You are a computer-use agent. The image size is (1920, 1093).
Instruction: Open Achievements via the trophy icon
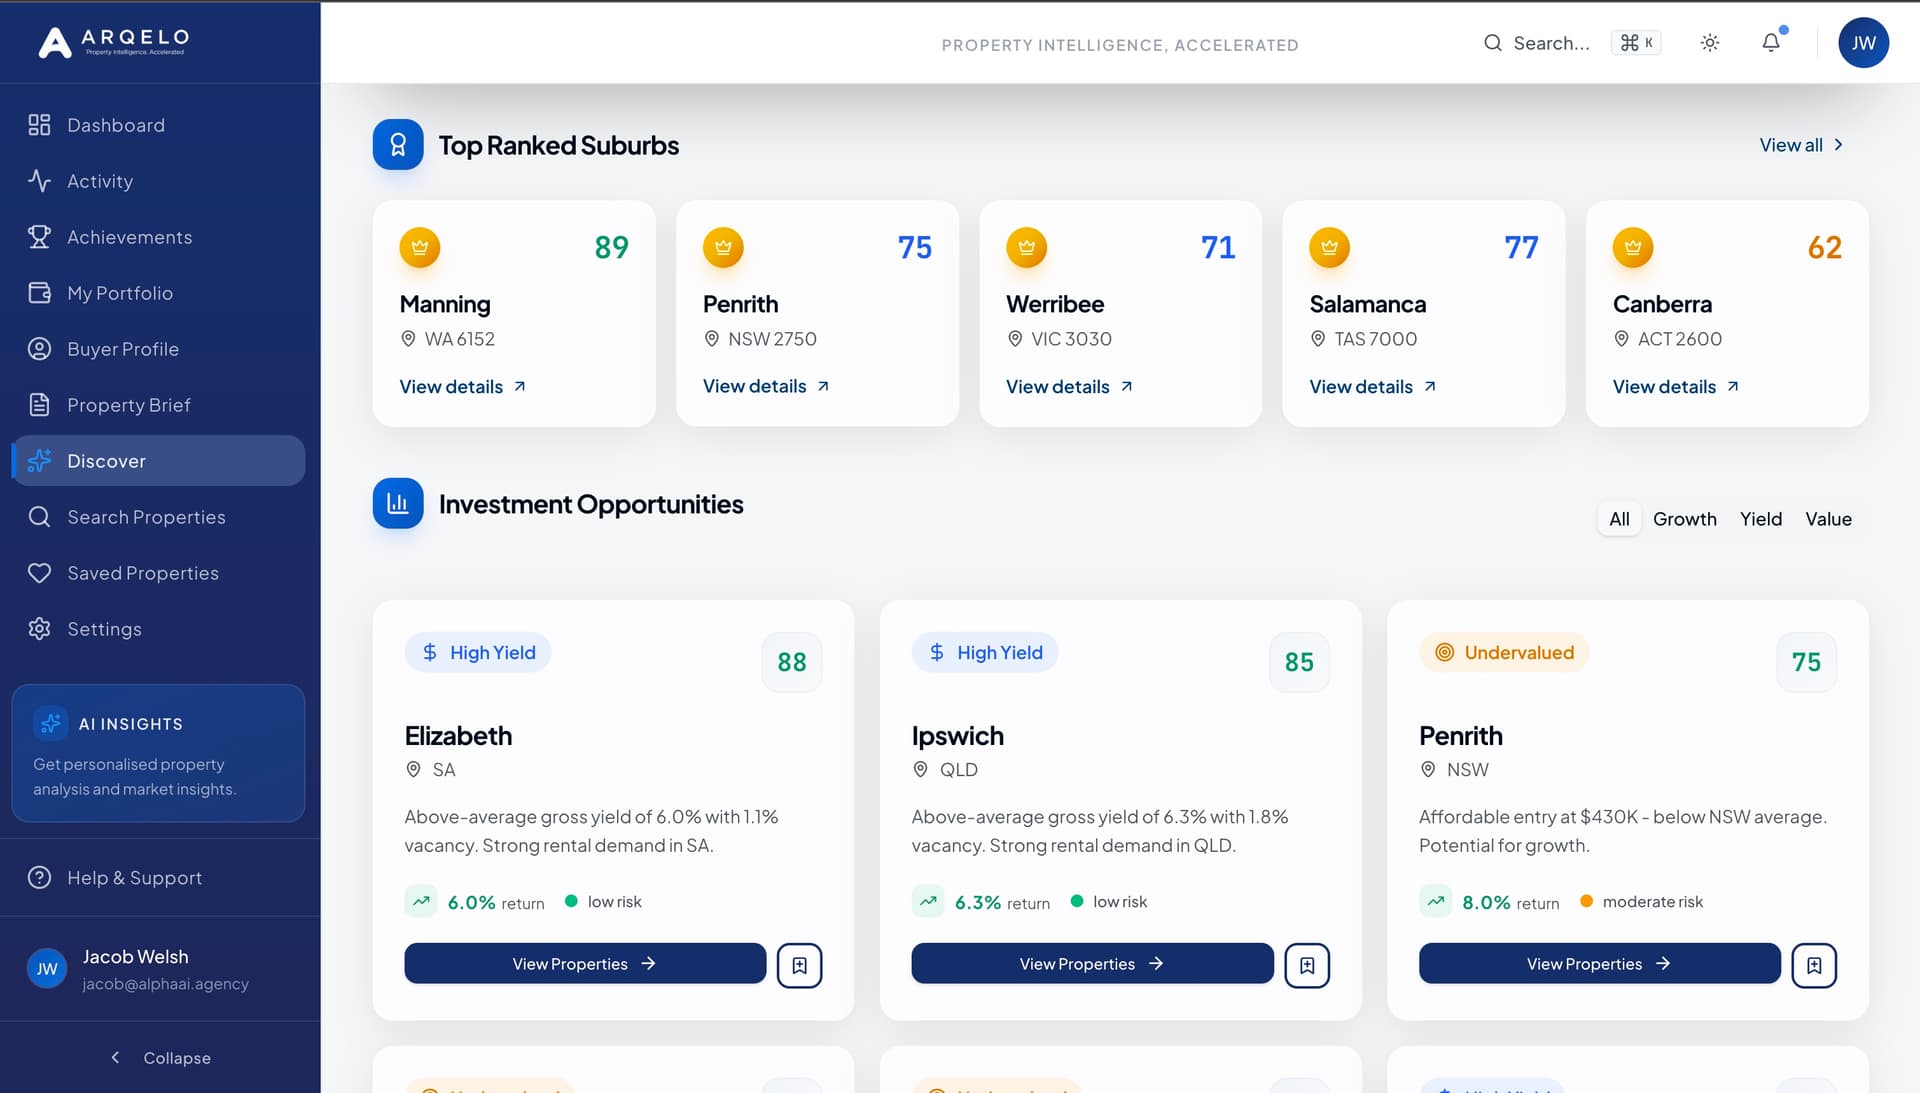40,237
